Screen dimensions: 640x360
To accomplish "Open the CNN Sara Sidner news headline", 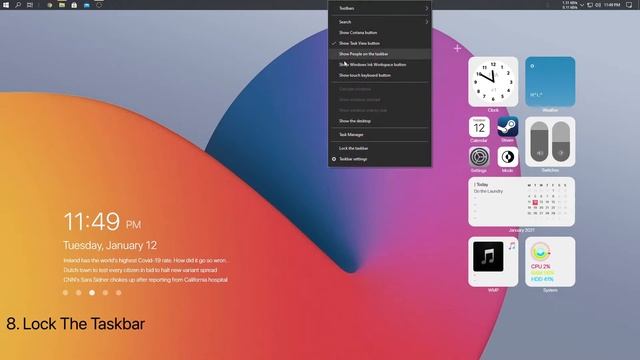I will click(x=145, y=280).
